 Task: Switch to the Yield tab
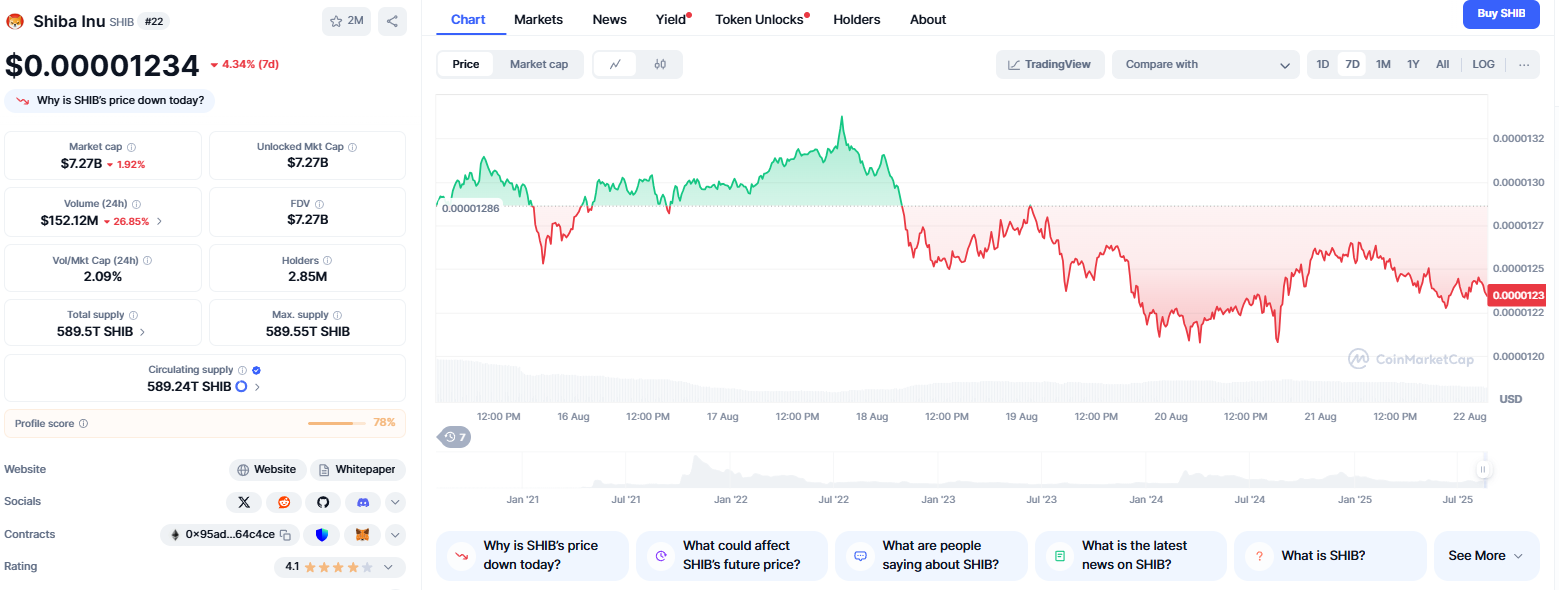(671, 19)
